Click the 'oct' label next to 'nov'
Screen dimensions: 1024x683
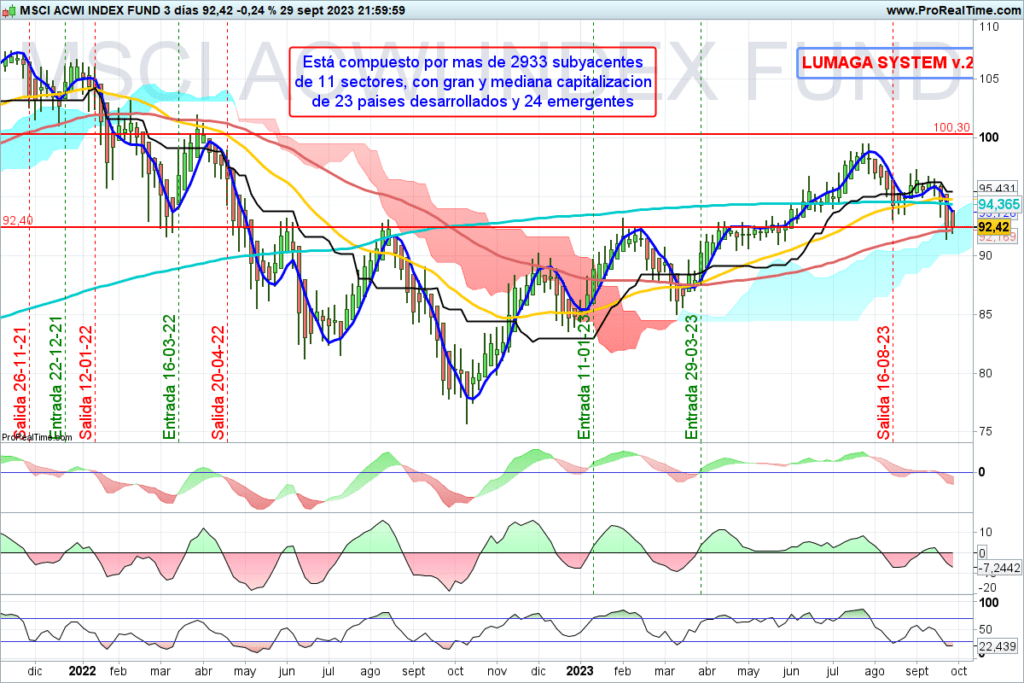point(455,671)
